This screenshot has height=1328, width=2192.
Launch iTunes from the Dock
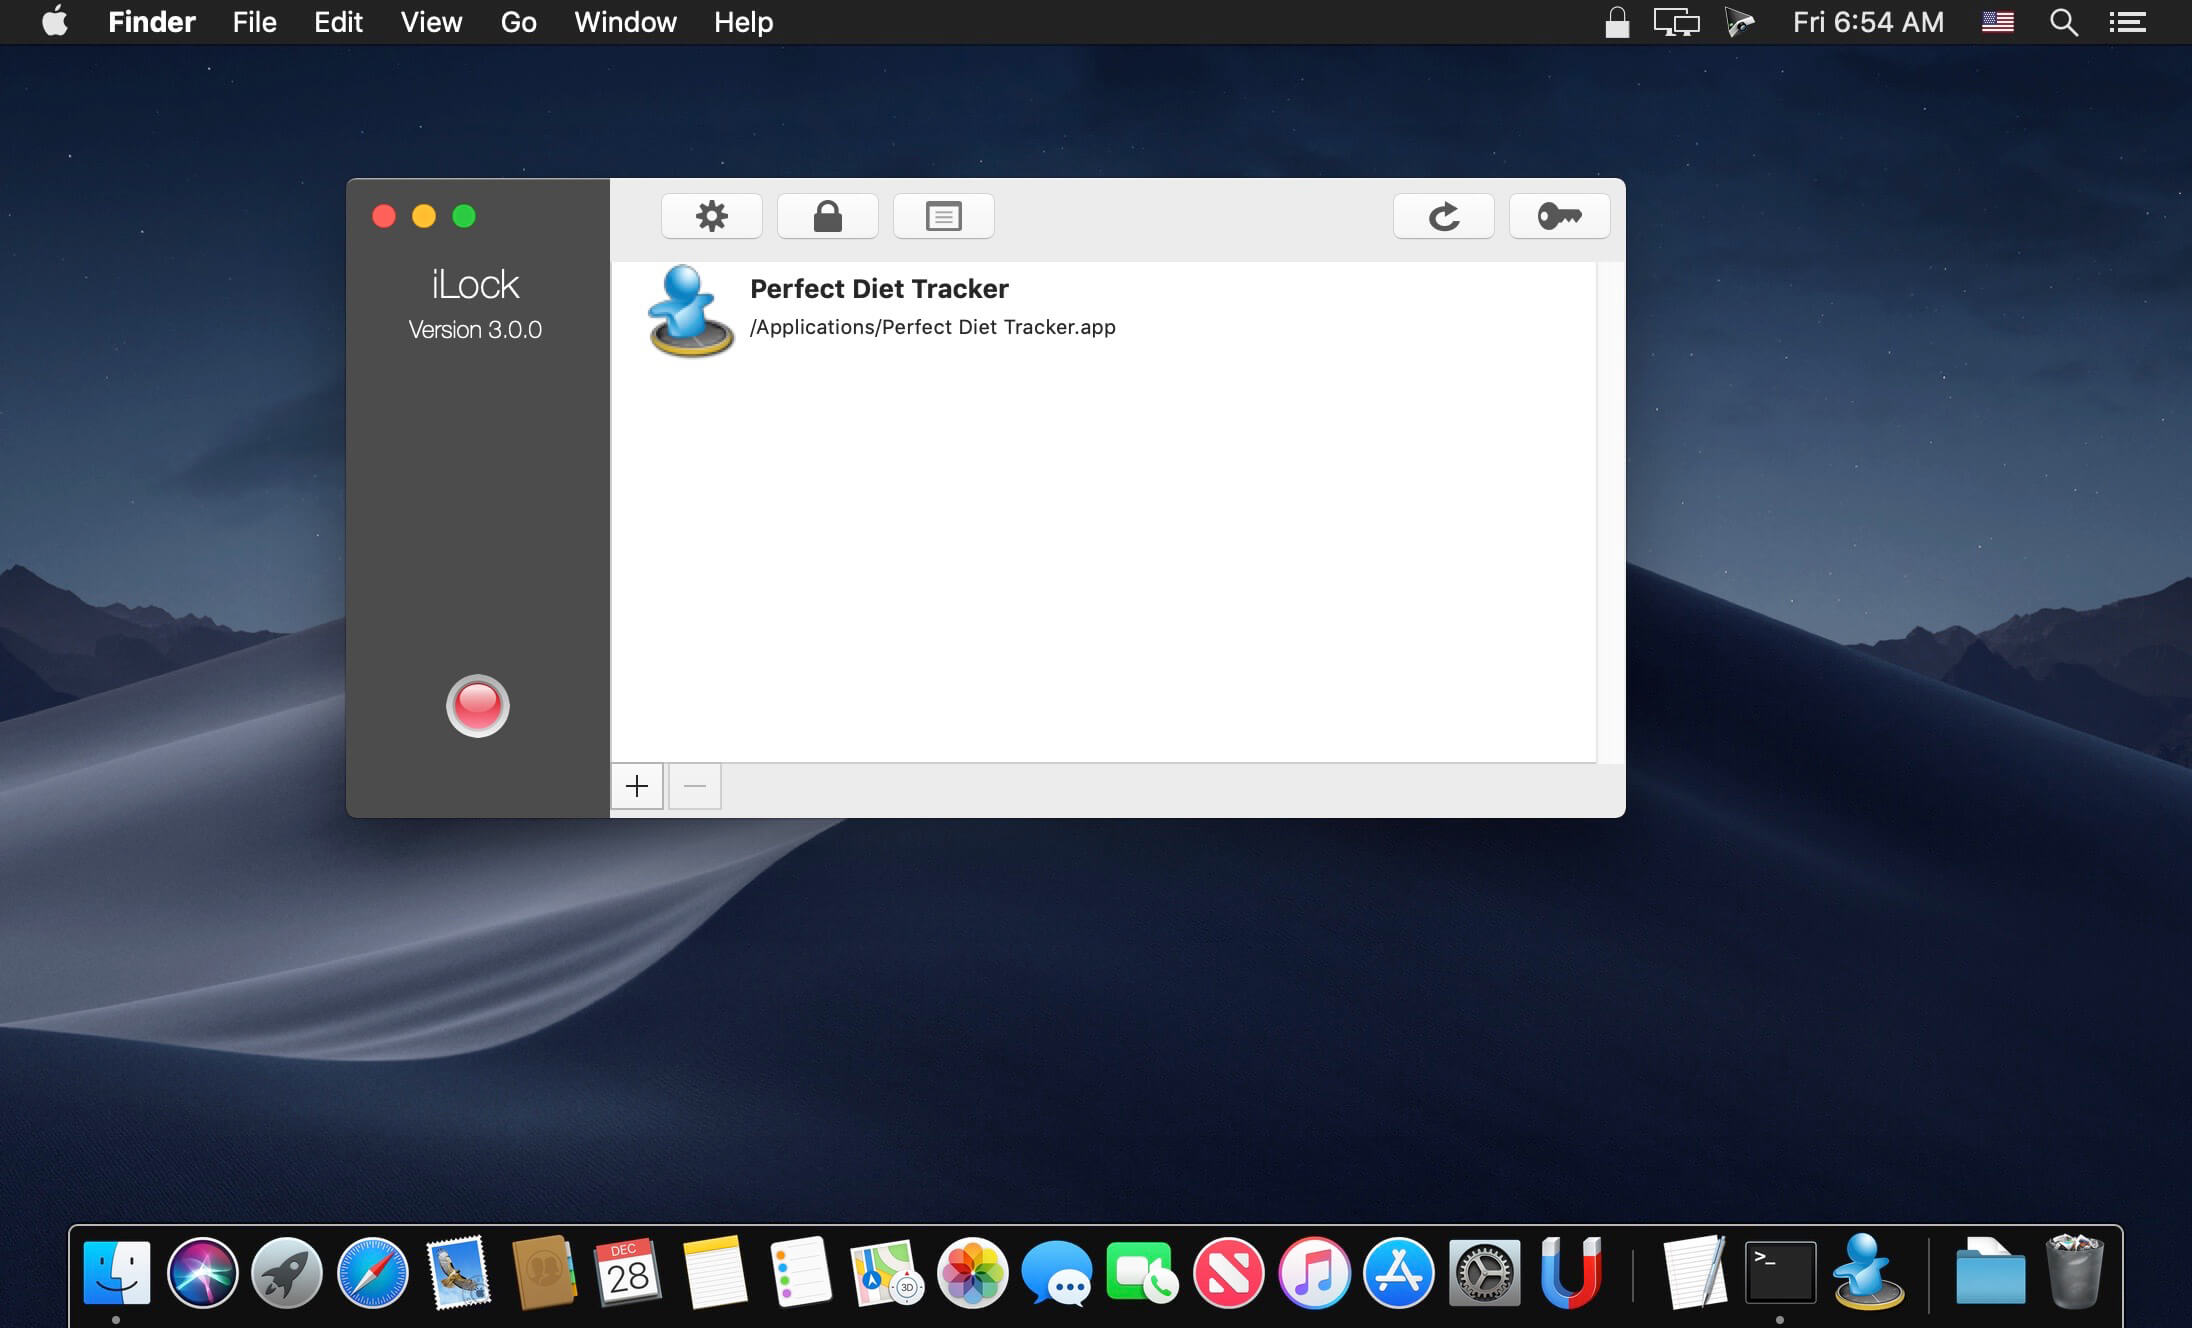point(1314,1273)
